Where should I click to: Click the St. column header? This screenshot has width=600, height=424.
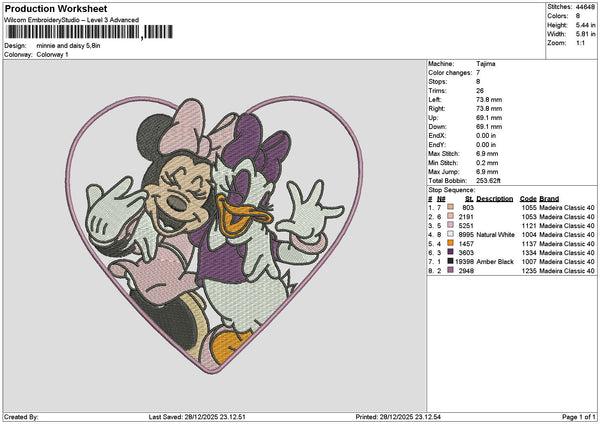click(469, 199)
